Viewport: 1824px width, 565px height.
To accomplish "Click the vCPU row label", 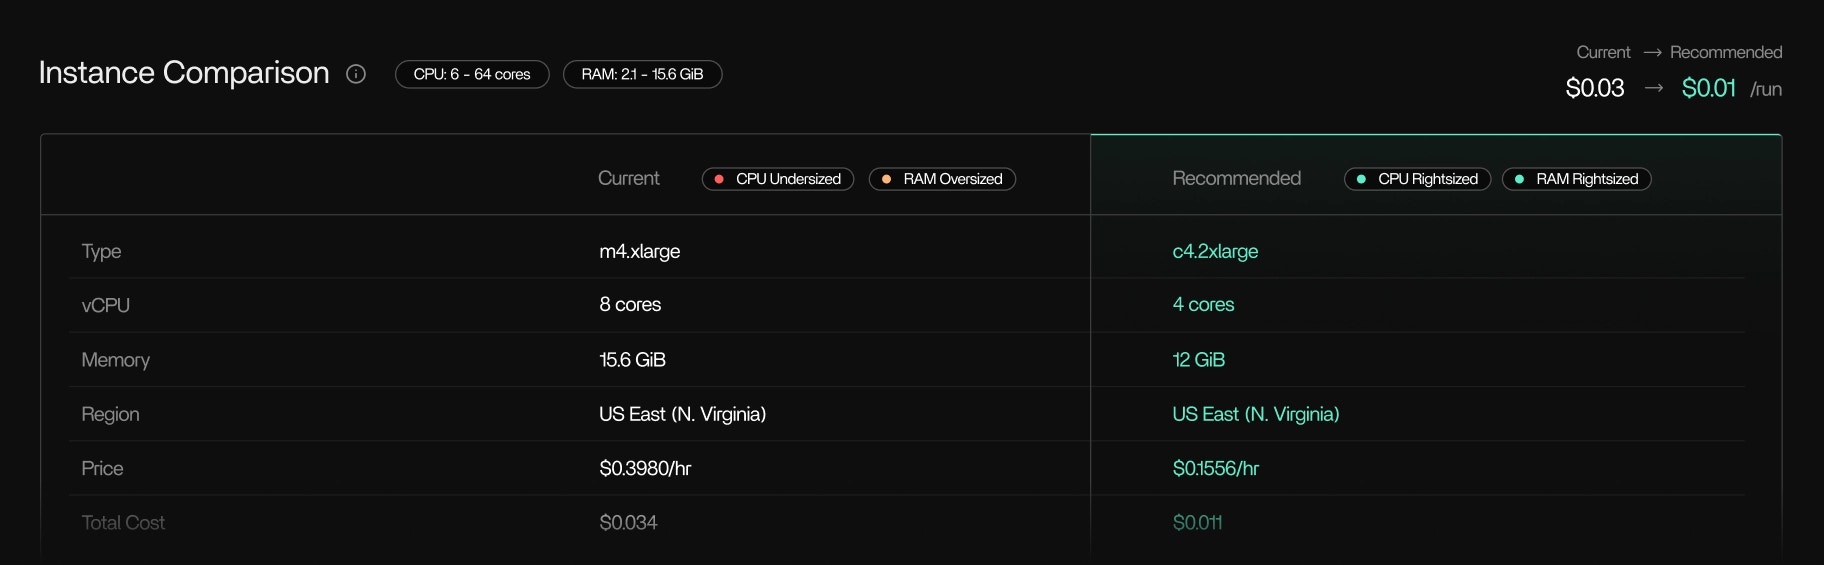I will (x=105, y=305).
